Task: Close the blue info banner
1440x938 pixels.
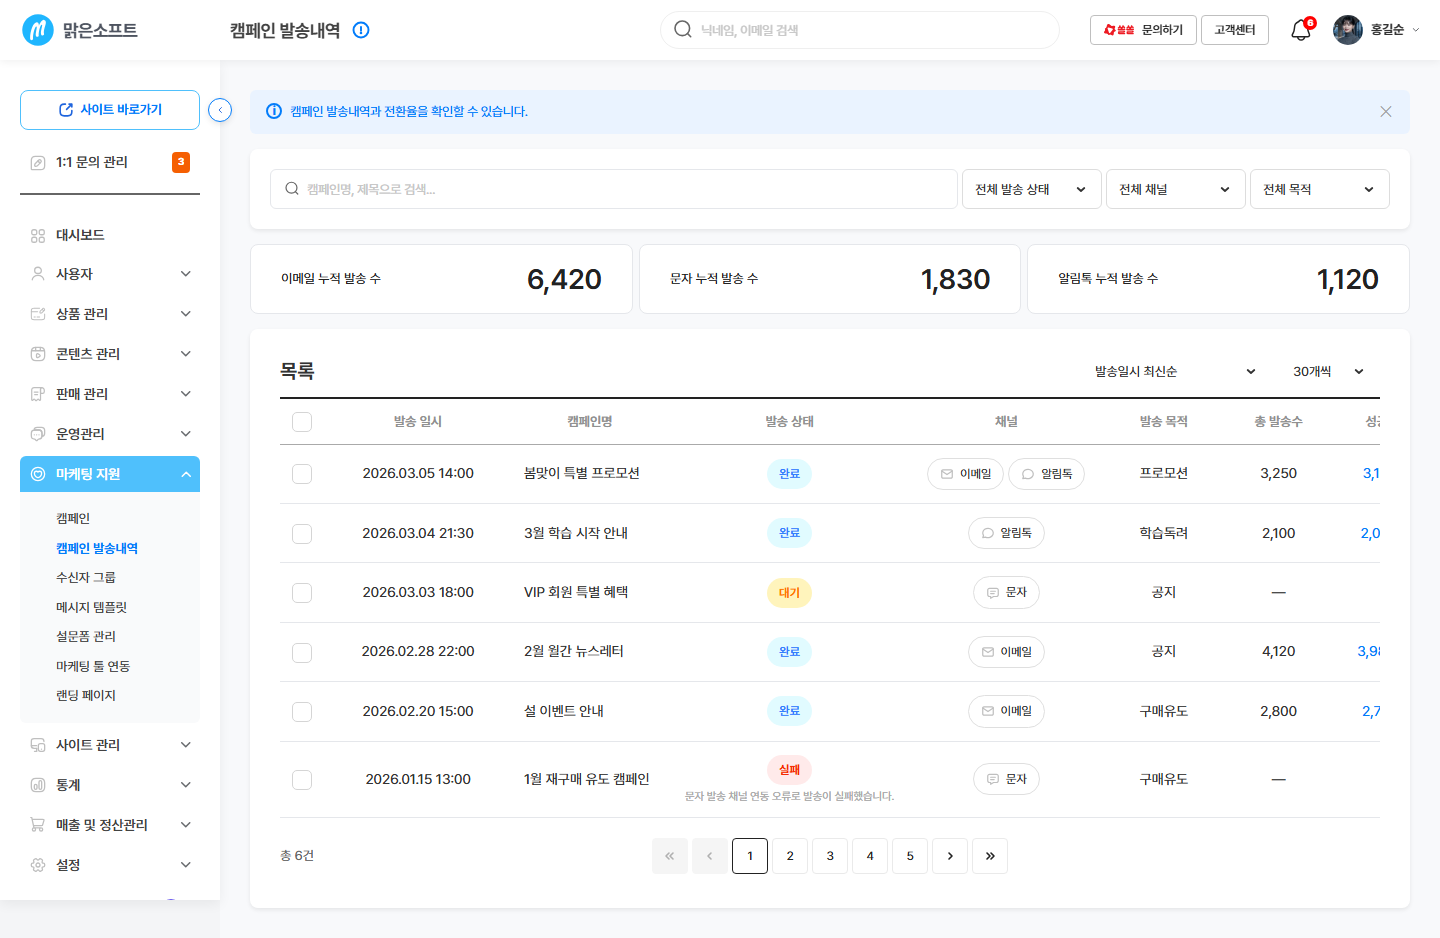Action: pos(1386,112)
